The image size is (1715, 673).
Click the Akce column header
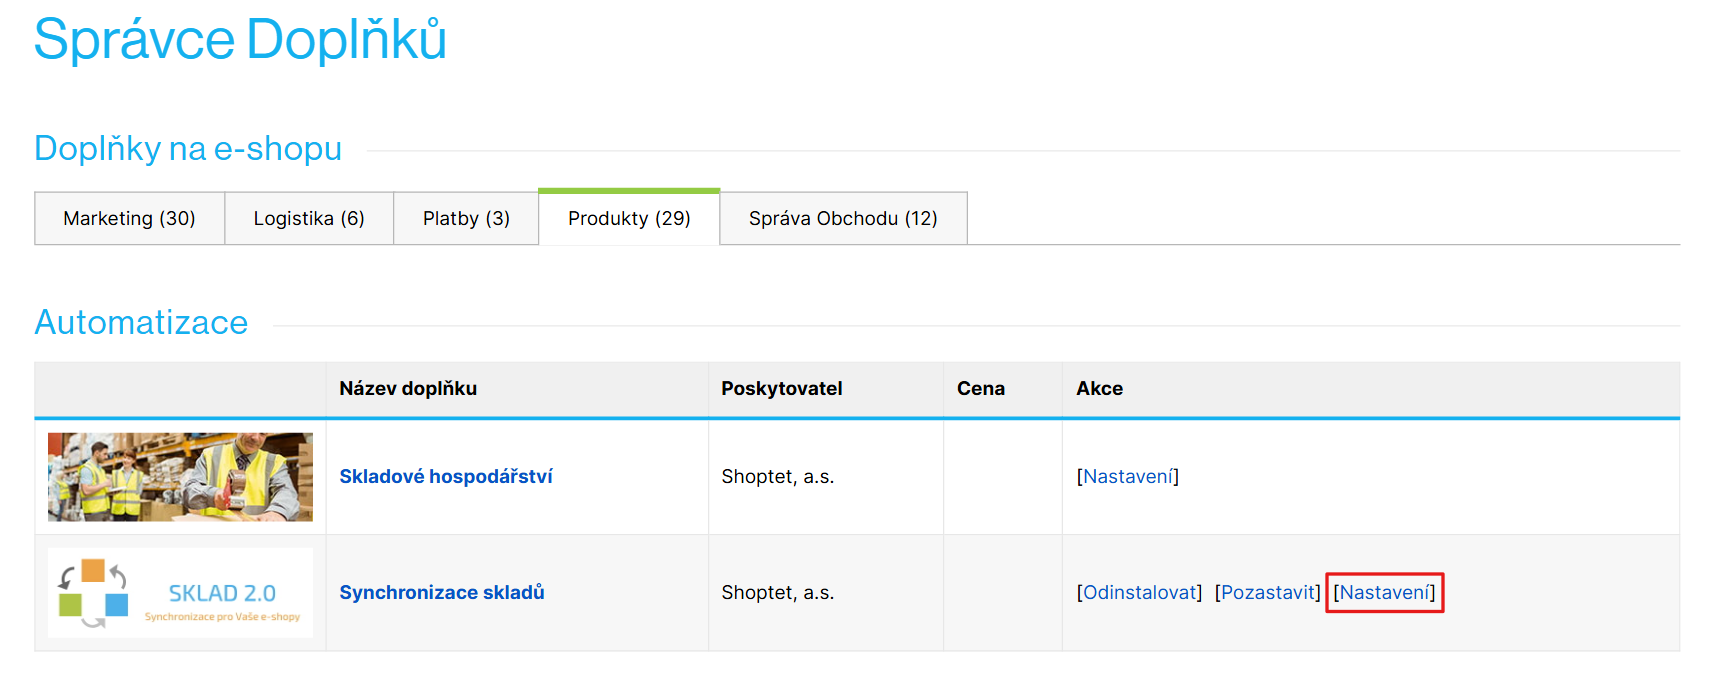click(1100, 389)
